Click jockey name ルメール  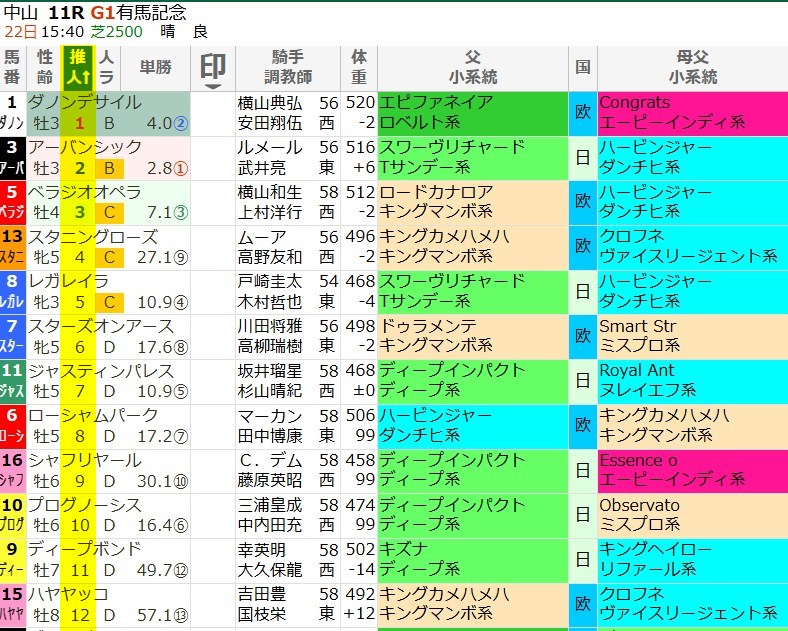point(261,147)
